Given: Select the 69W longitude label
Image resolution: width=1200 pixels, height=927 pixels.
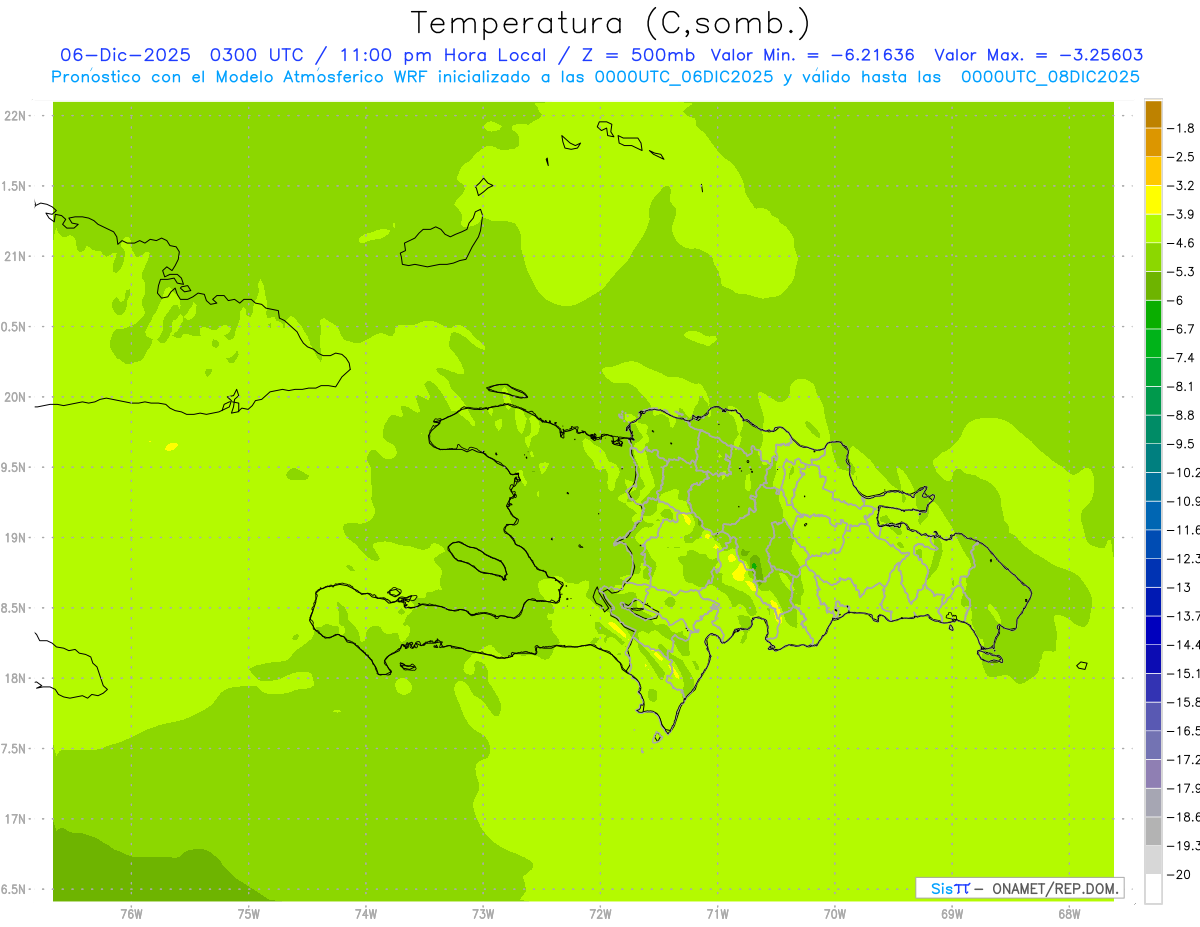Looking at the screenshot, I should [952, 913].
